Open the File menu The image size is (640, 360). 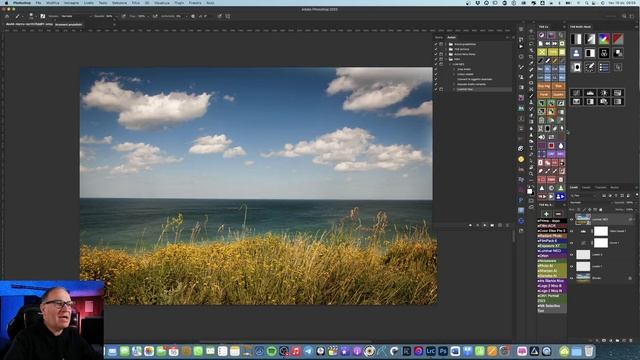pyautogui.click(x=38, y=3)
